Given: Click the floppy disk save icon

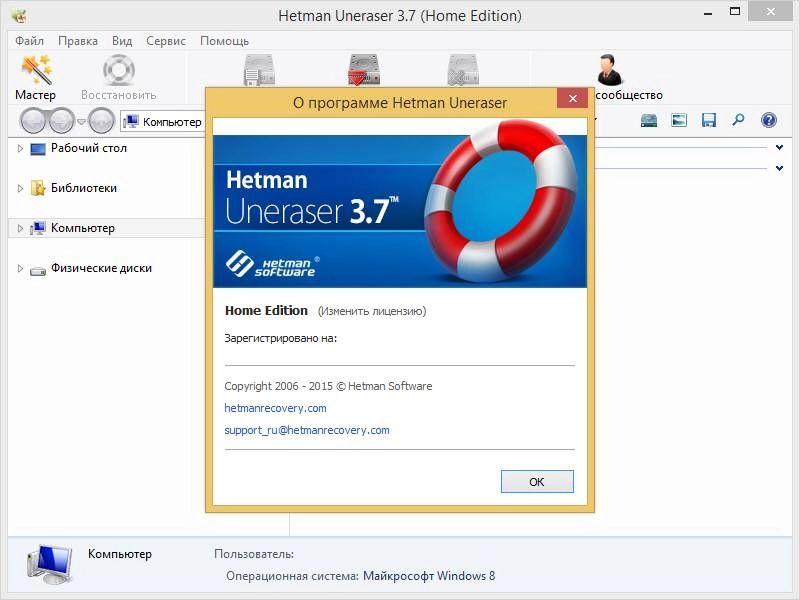Looking at the screenshot, I should point(709,120).
